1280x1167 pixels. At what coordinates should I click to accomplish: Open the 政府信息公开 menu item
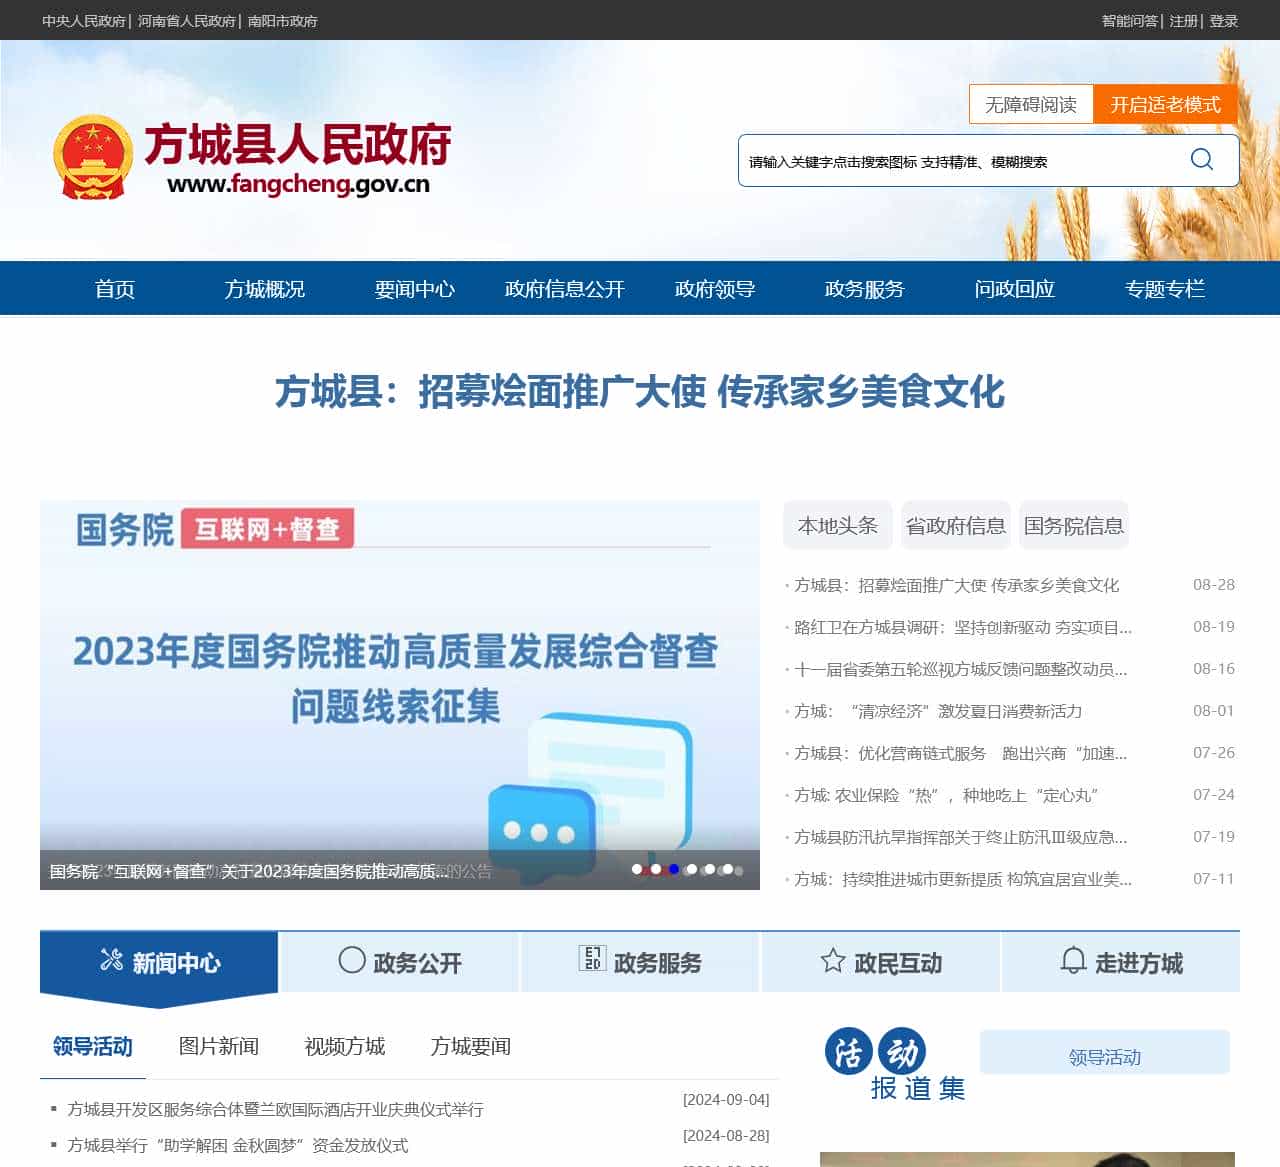565,289
